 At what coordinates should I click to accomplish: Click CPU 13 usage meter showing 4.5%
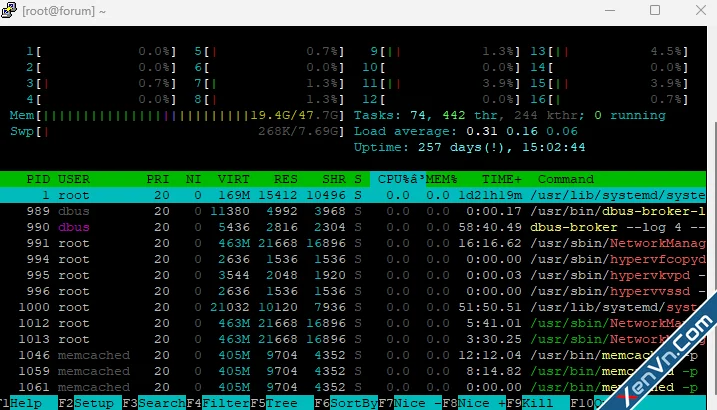tap(609, 51)
